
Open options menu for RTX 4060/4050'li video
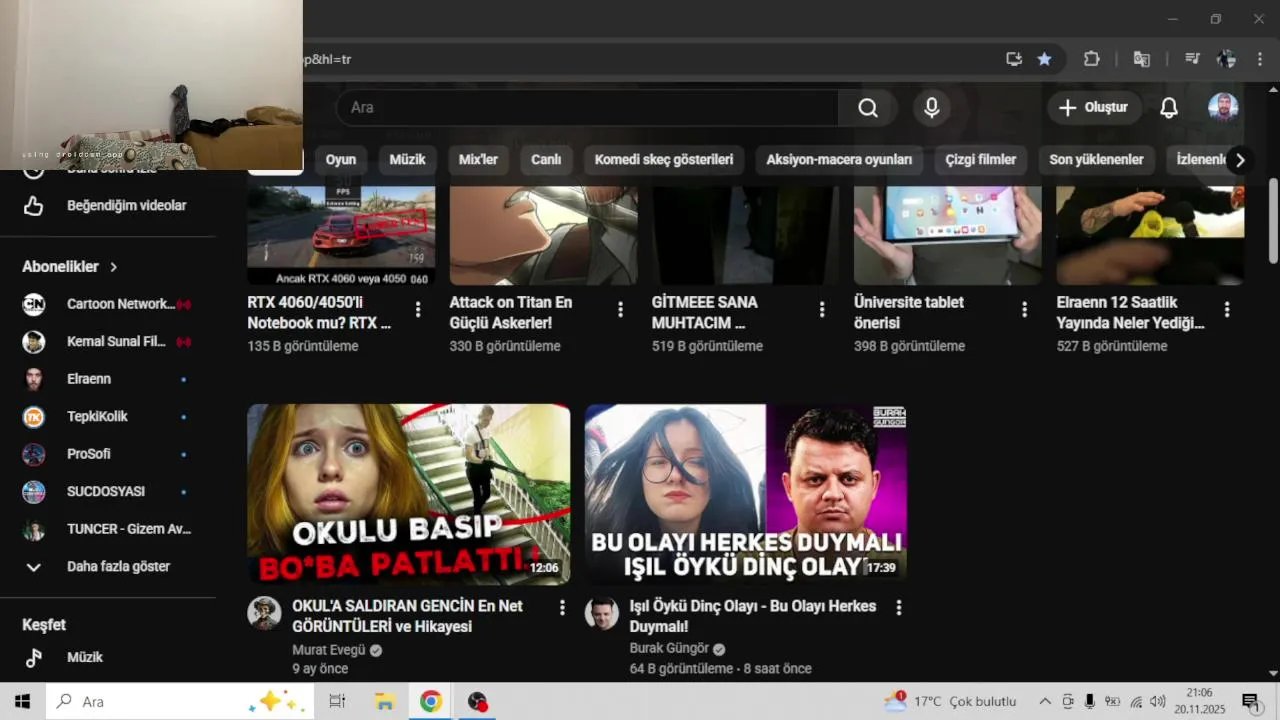(418, 310)
